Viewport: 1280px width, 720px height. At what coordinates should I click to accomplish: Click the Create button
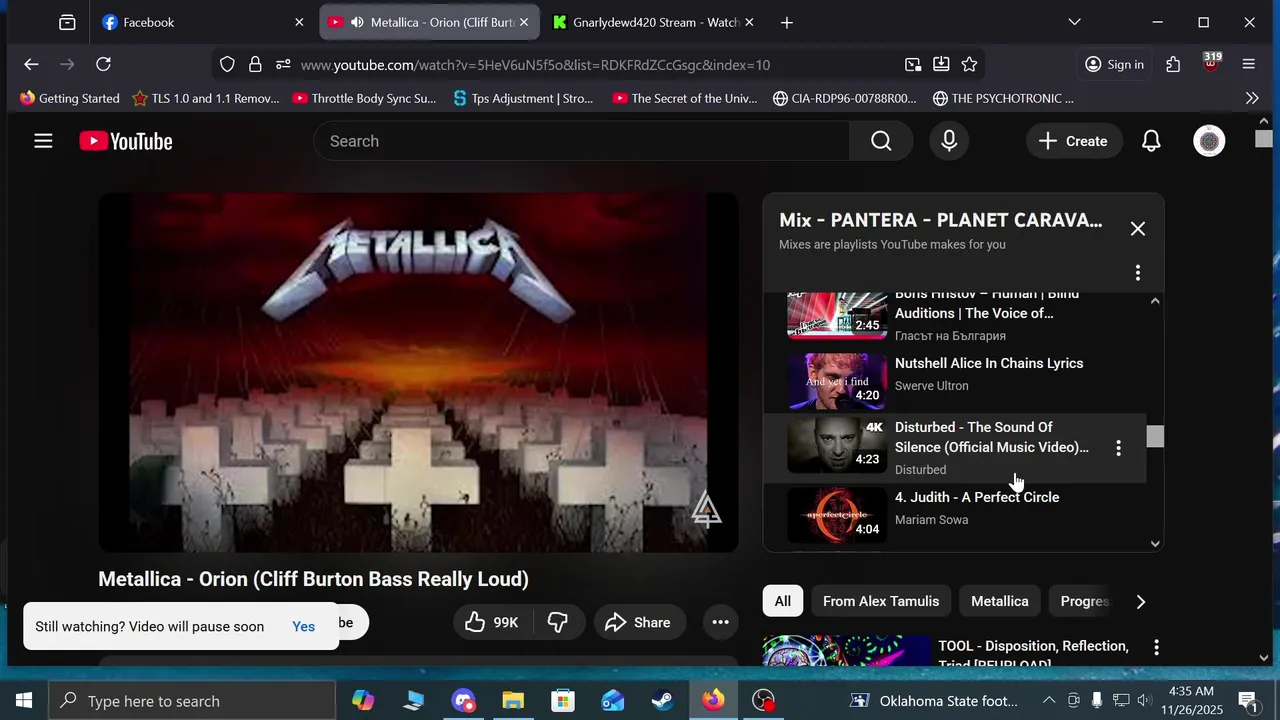point(1073,141)
